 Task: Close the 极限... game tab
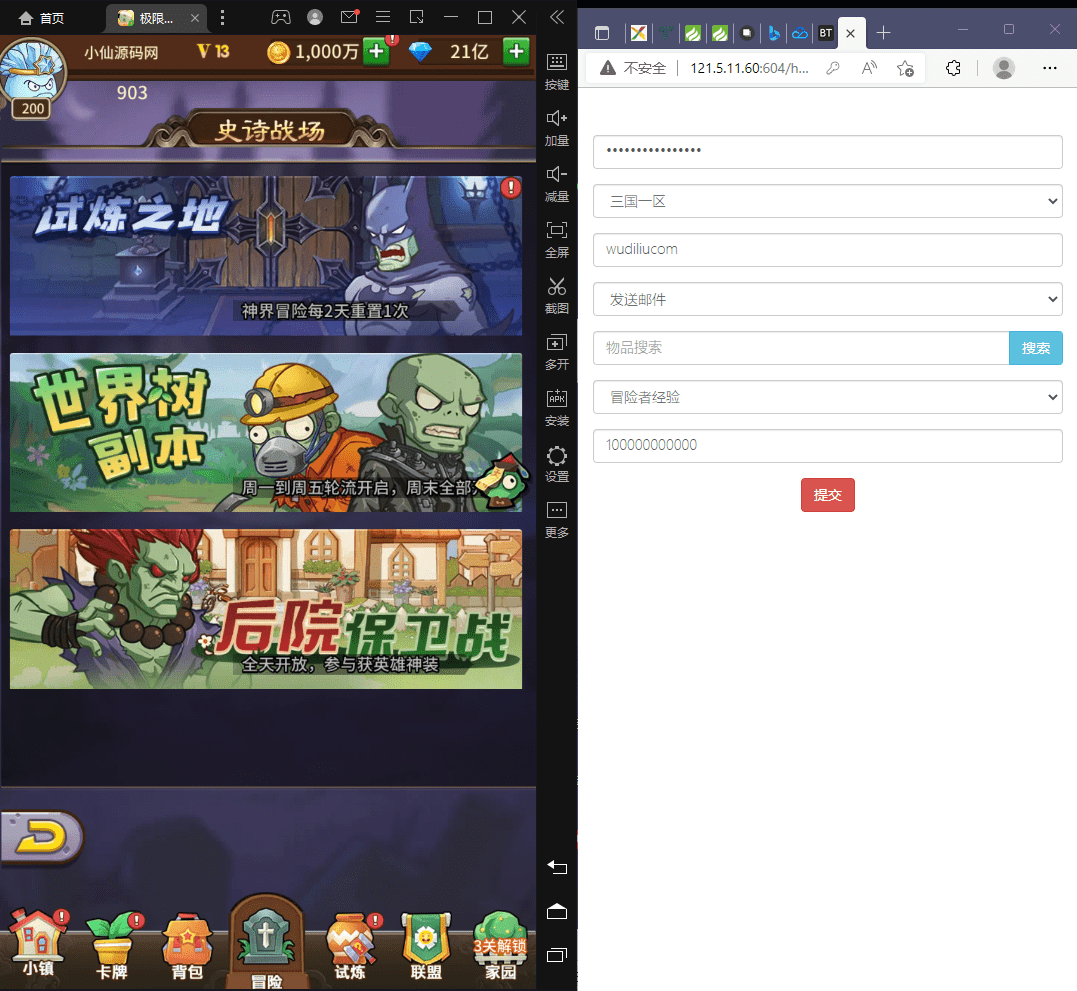(195, 18)
